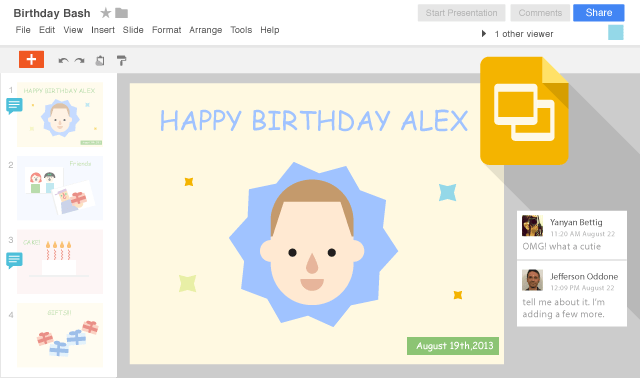Select the cyan star shape on slide
The width and height of the screenshot is (640, 378).
(x=447, y=192)
